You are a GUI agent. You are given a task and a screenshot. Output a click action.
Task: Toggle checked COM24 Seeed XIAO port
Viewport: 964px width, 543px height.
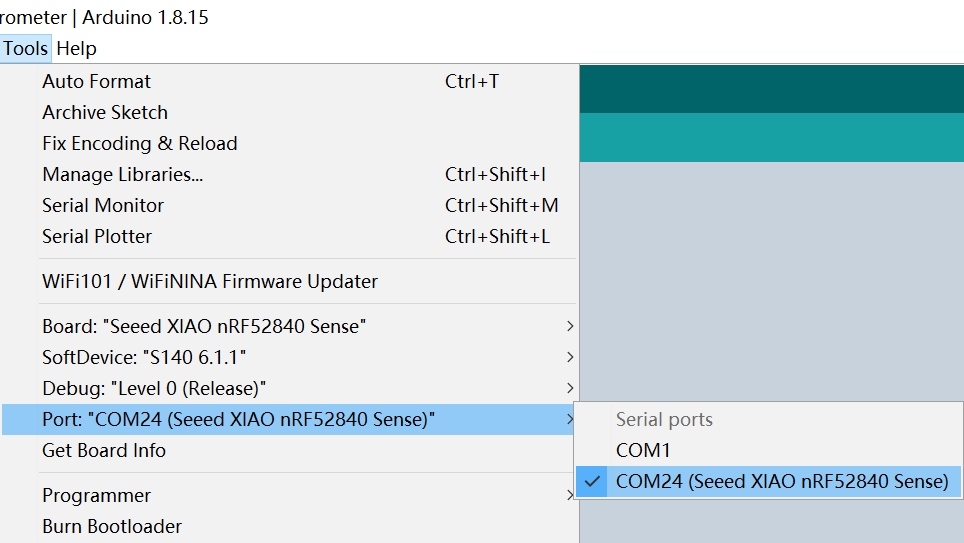[x=768, y=482]
